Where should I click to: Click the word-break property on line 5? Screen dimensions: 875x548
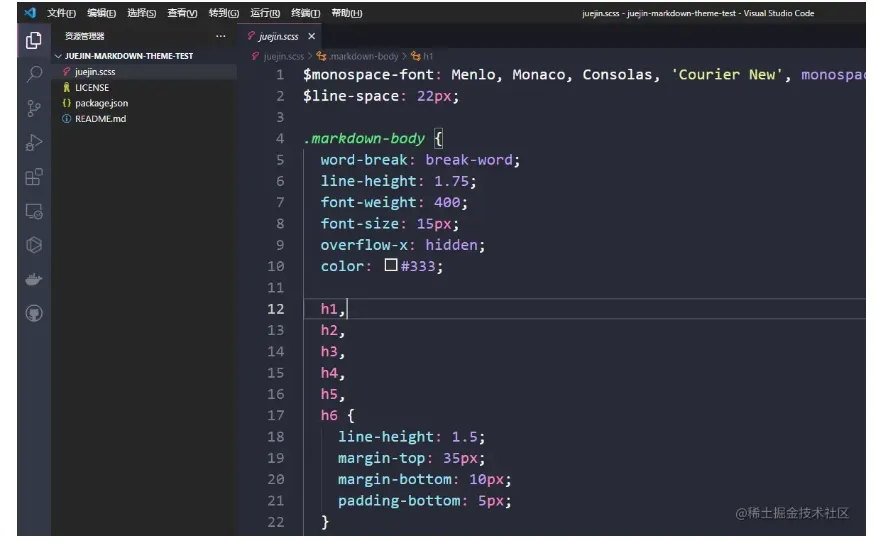[364, 160]
